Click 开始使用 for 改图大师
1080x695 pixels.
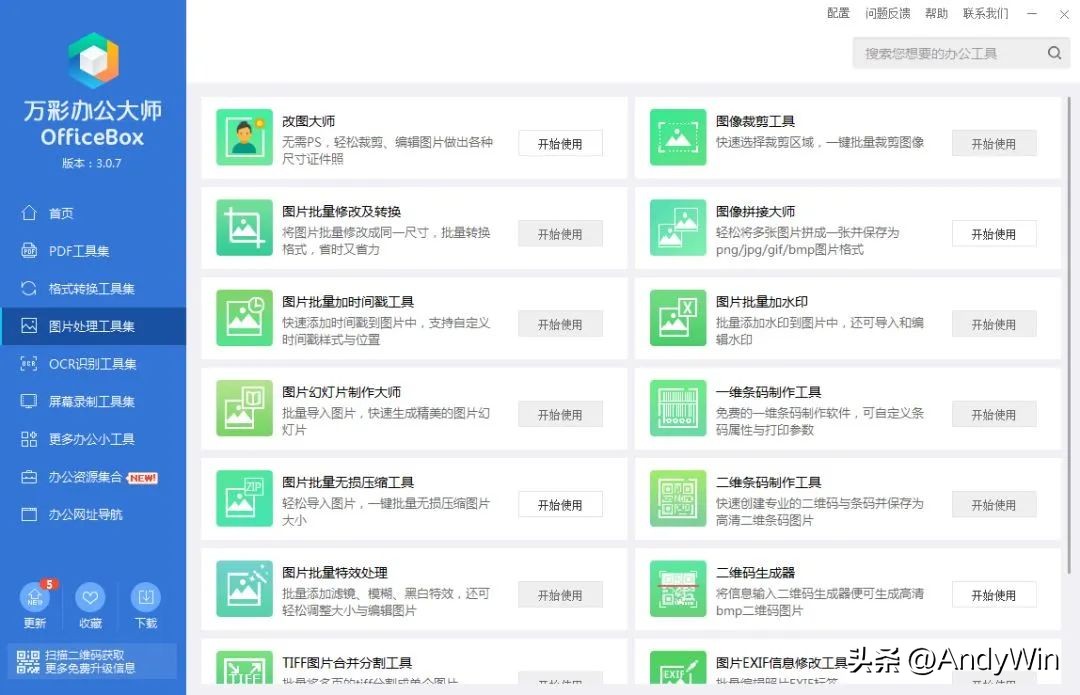[560, 143]
